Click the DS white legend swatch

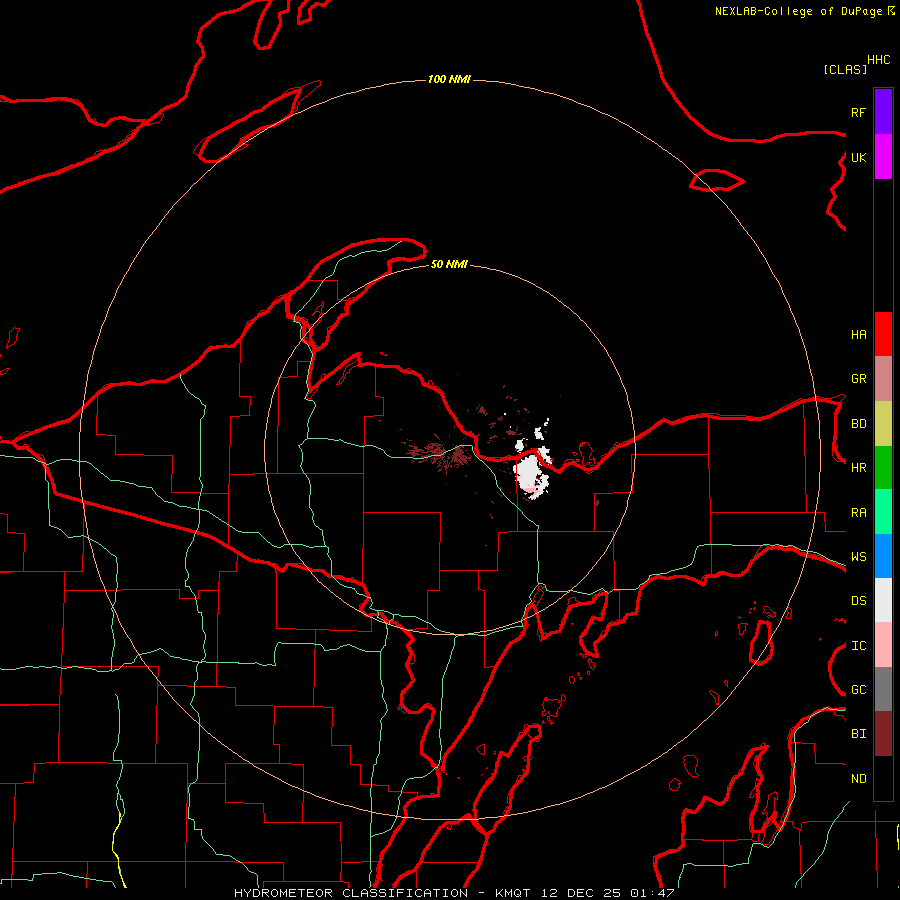(883, 600)
